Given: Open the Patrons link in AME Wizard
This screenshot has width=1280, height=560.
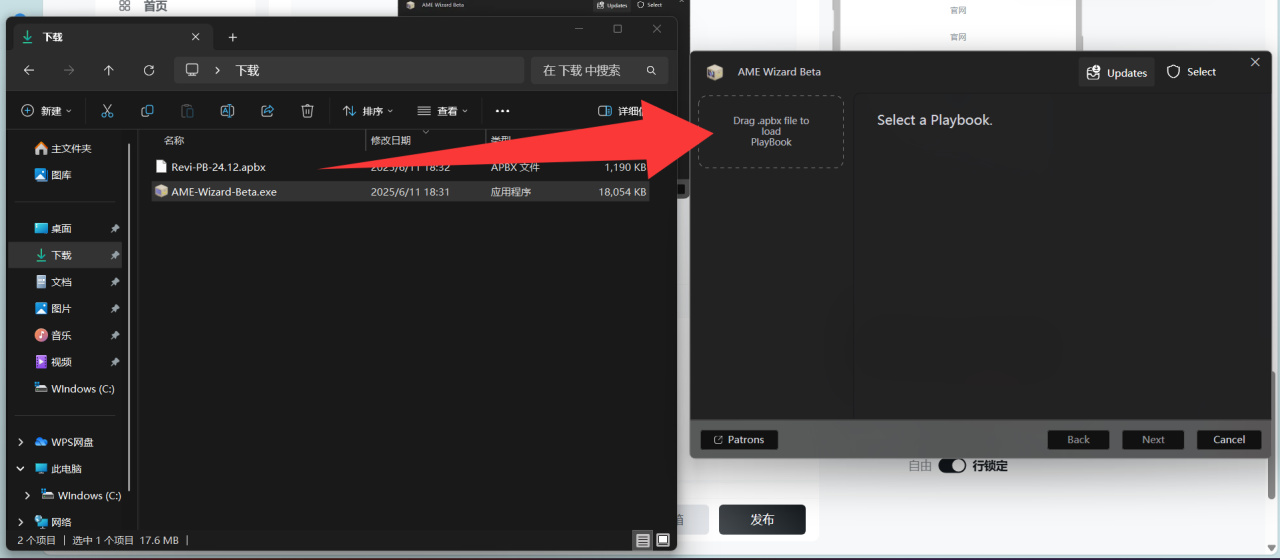Looking at the screenshot, I should [x=739, y=440].
